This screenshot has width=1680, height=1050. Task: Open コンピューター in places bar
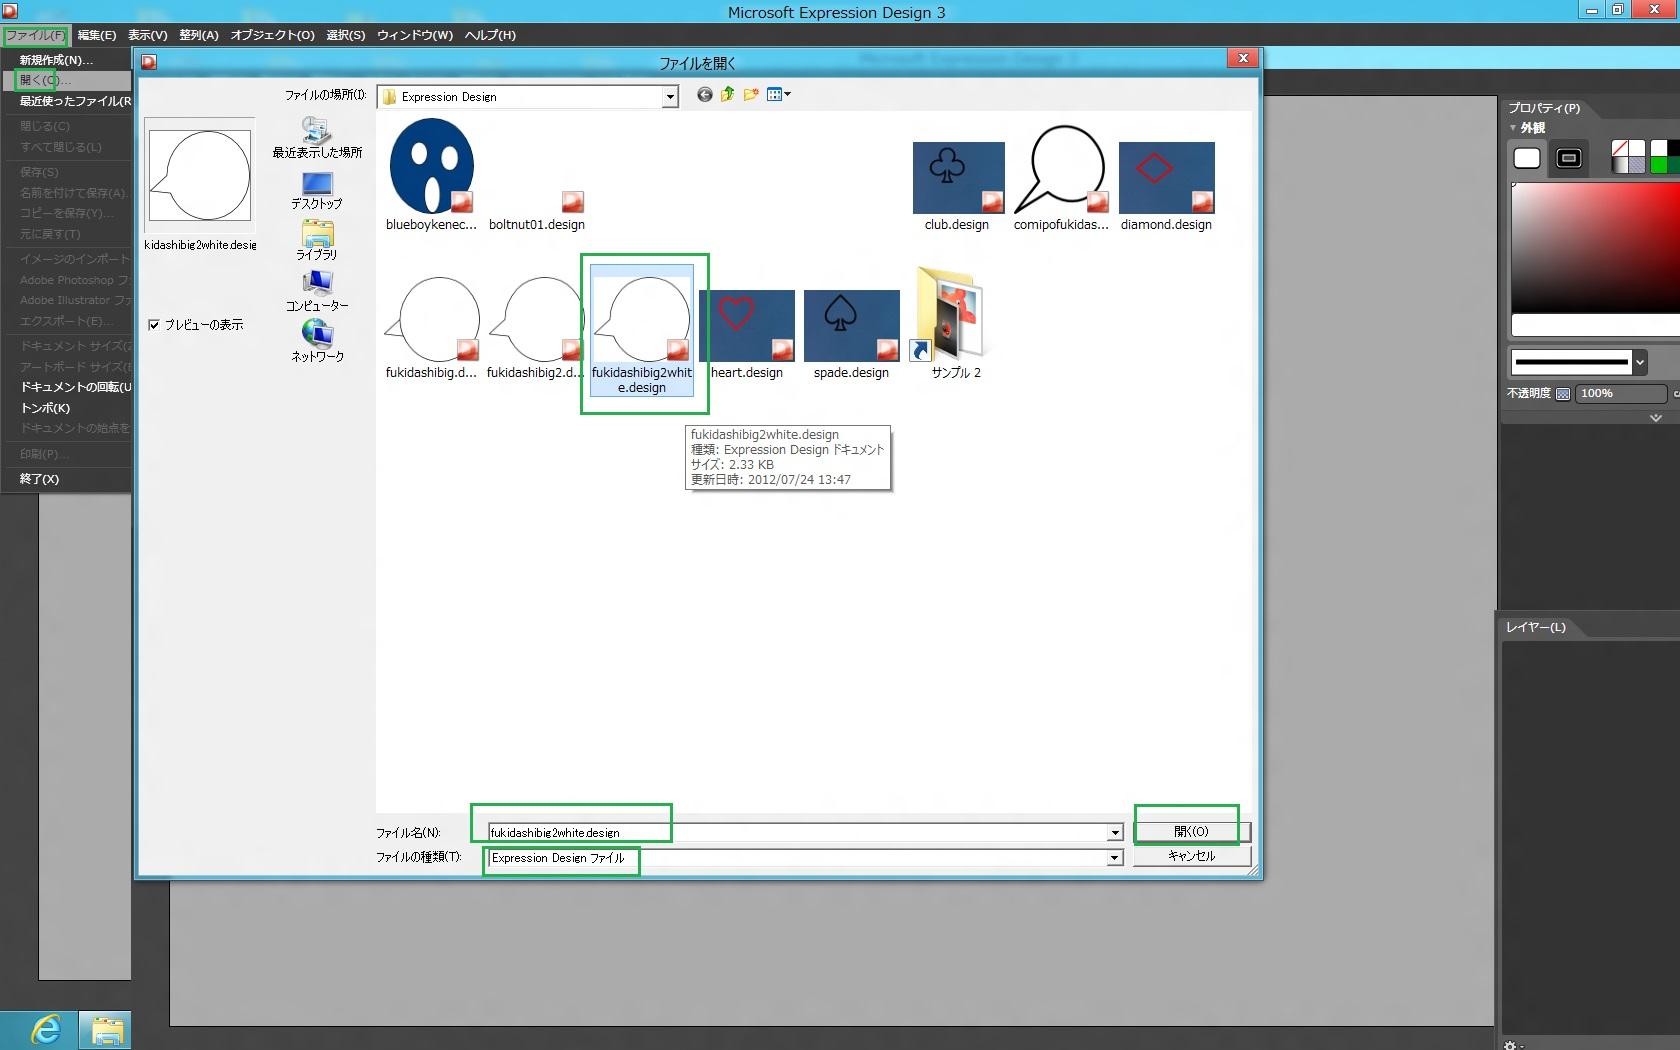317,292
